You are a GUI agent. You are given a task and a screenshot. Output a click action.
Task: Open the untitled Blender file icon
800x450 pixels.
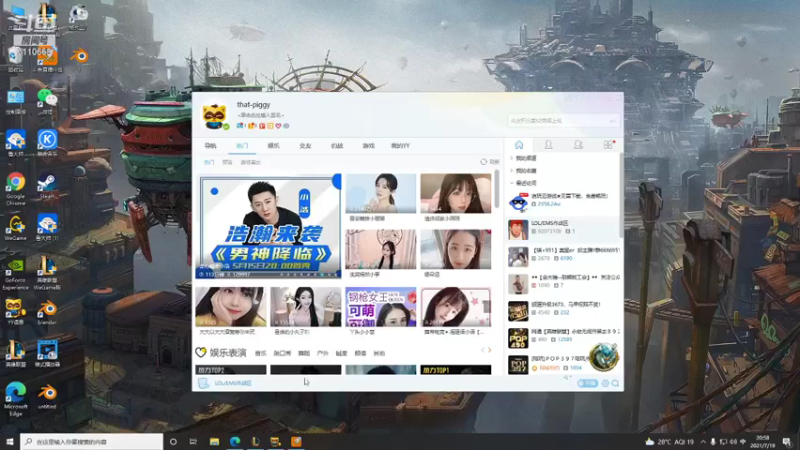tap(47, 396)
